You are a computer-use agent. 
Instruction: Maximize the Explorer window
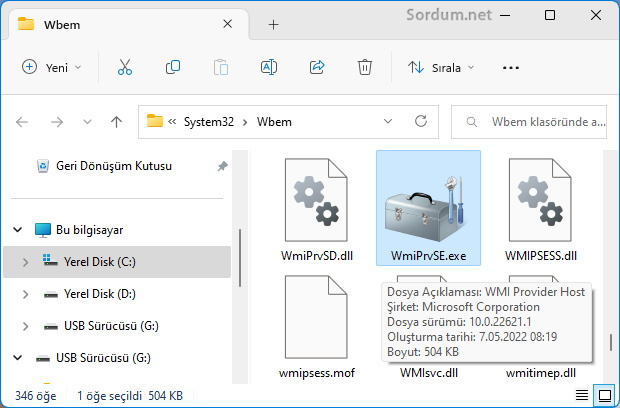(x=550, y=15)
